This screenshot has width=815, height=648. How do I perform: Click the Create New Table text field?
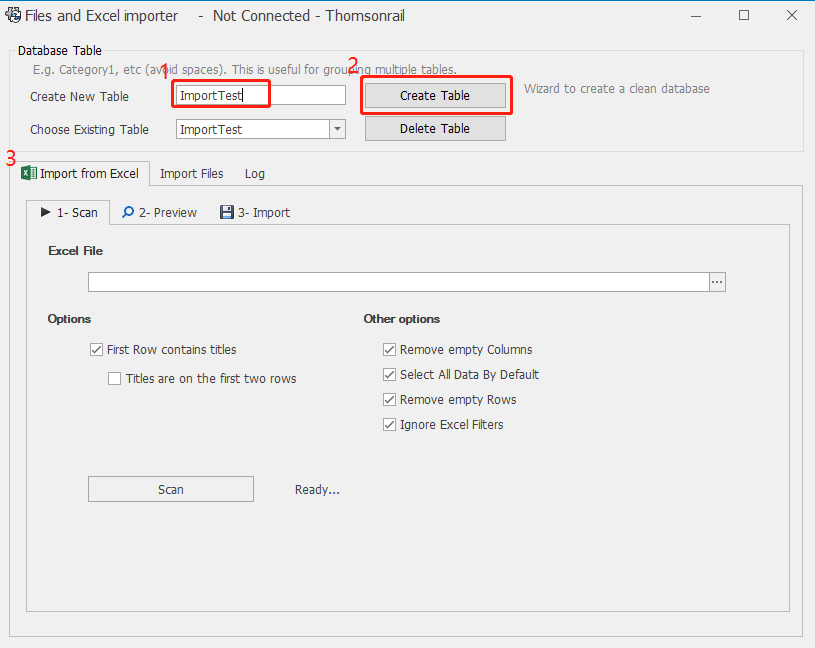(260, 96)
